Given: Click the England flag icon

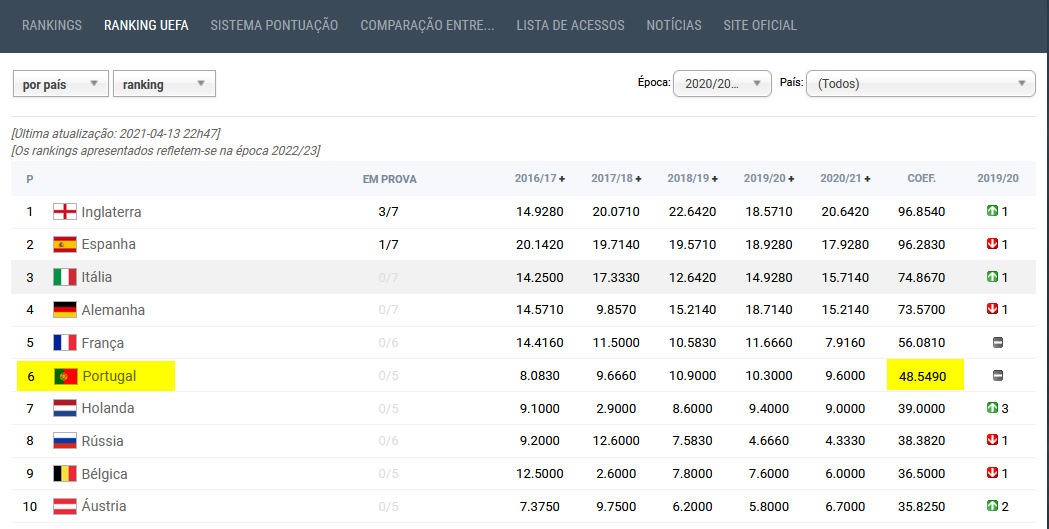Looking at the screenshot, I should pyautogui.click(x=65, y=212).
